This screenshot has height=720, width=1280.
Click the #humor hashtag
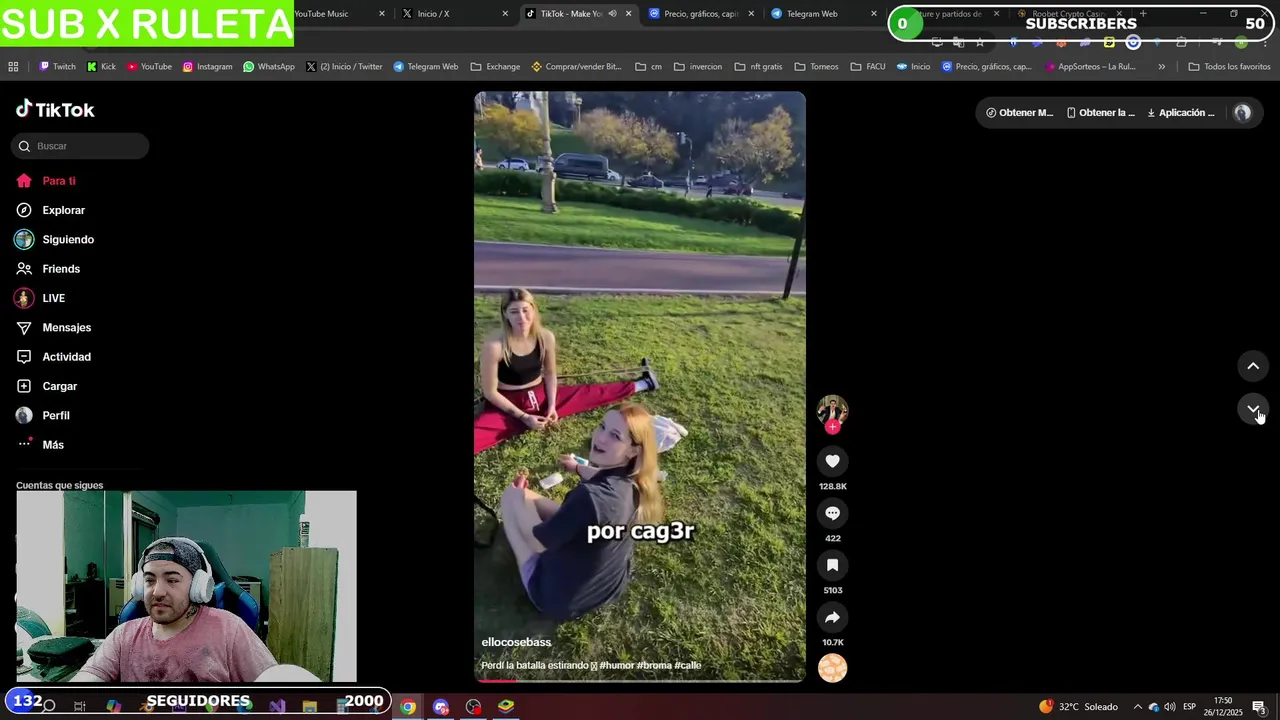coord(616,665)
